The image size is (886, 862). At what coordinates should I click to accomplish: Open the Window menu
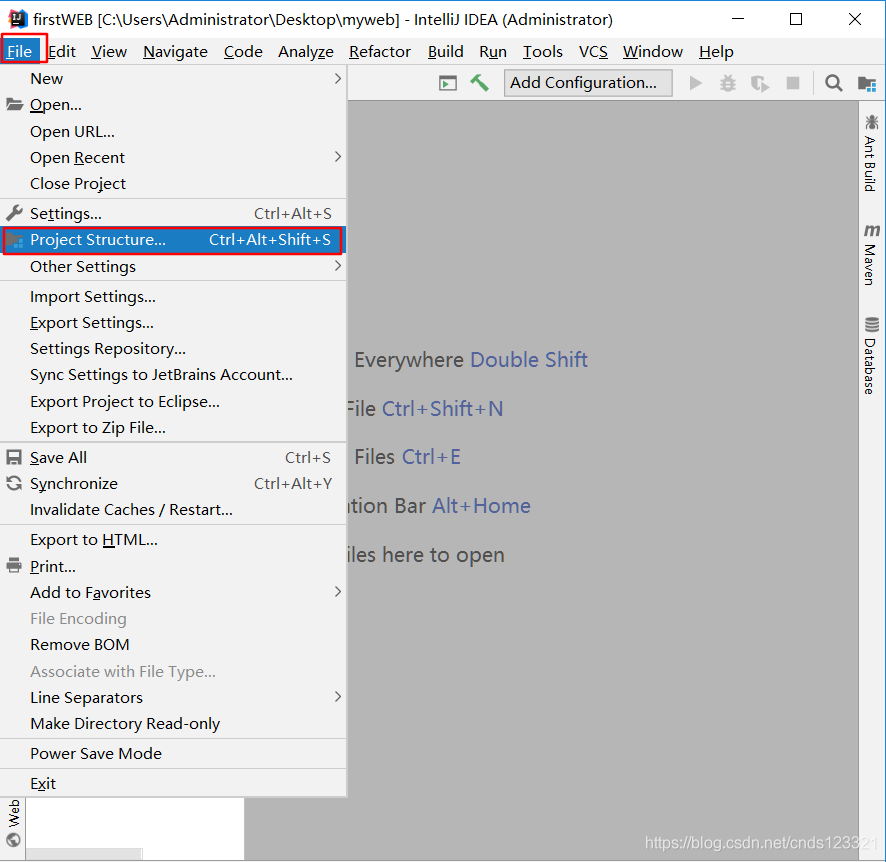click(653, 51)
